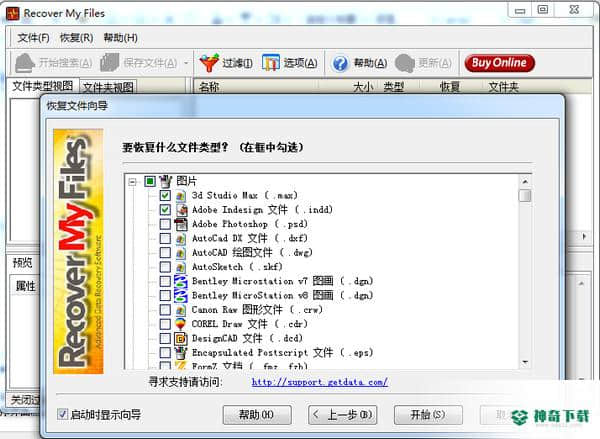Switch to 文件夹视图 tab
The height and width of the screenshot is (439, 600).
click(x=108, y=88)
